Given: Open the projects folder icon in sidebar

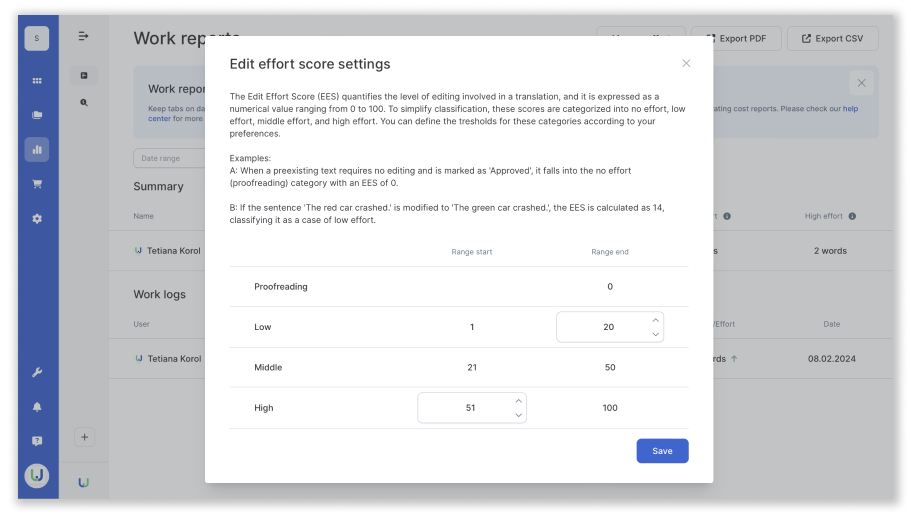Looking at the screenshot, I should click(x=37, y=115).
